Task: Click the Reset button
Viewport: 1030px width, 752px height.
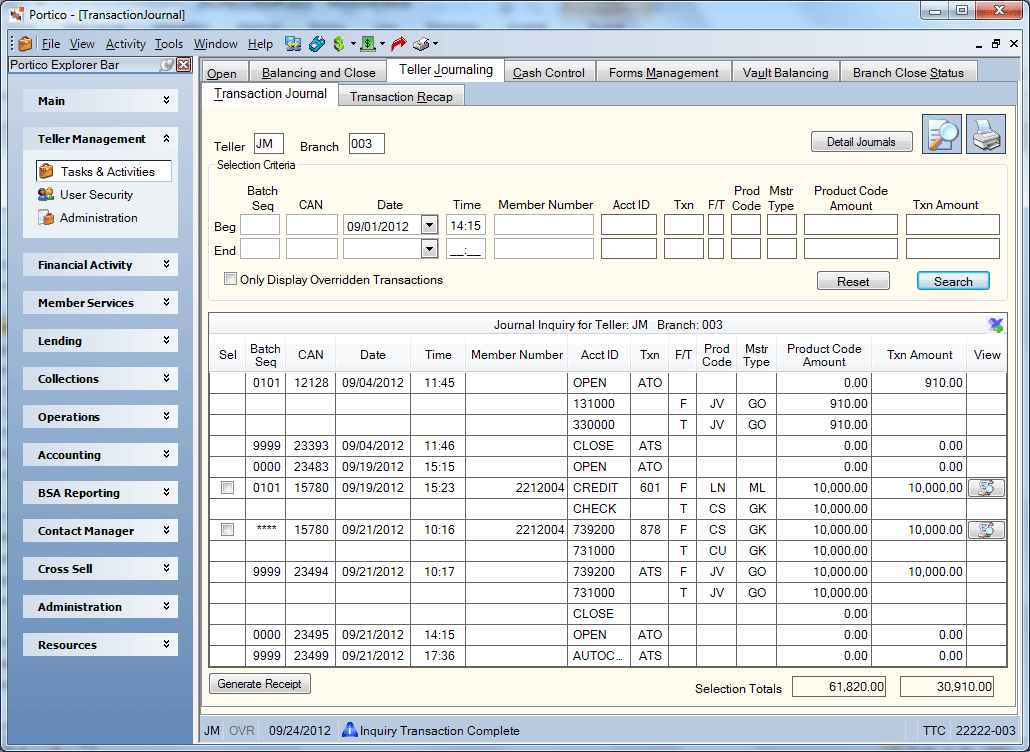Action: coord(853,281)
